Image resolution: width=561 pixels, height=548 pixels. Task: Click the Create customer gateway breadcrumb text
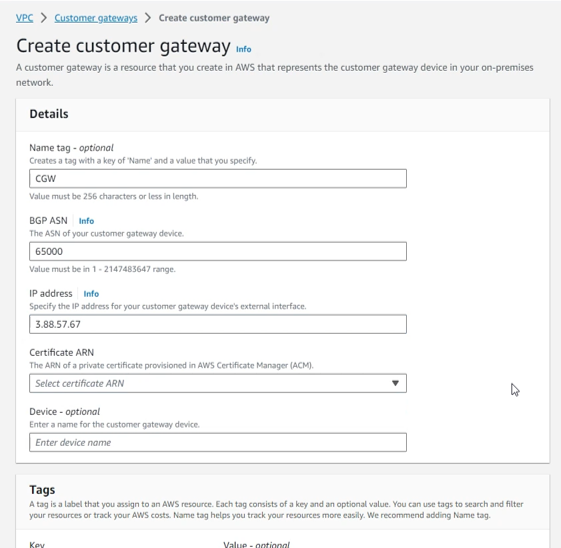pyautogui.click(x=214, y=18)
